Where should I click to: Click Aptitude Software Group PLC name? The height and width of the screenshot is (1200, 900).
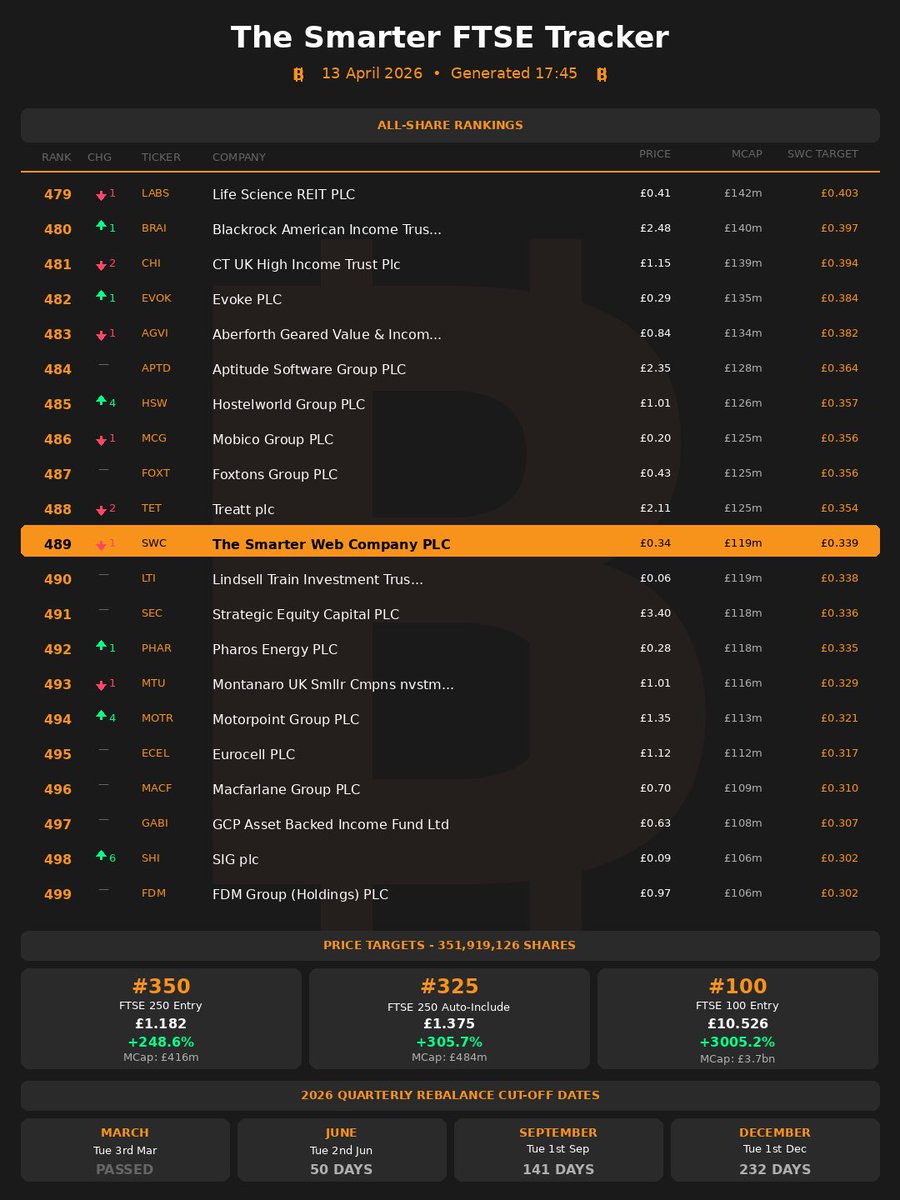[x=309, y=370]
